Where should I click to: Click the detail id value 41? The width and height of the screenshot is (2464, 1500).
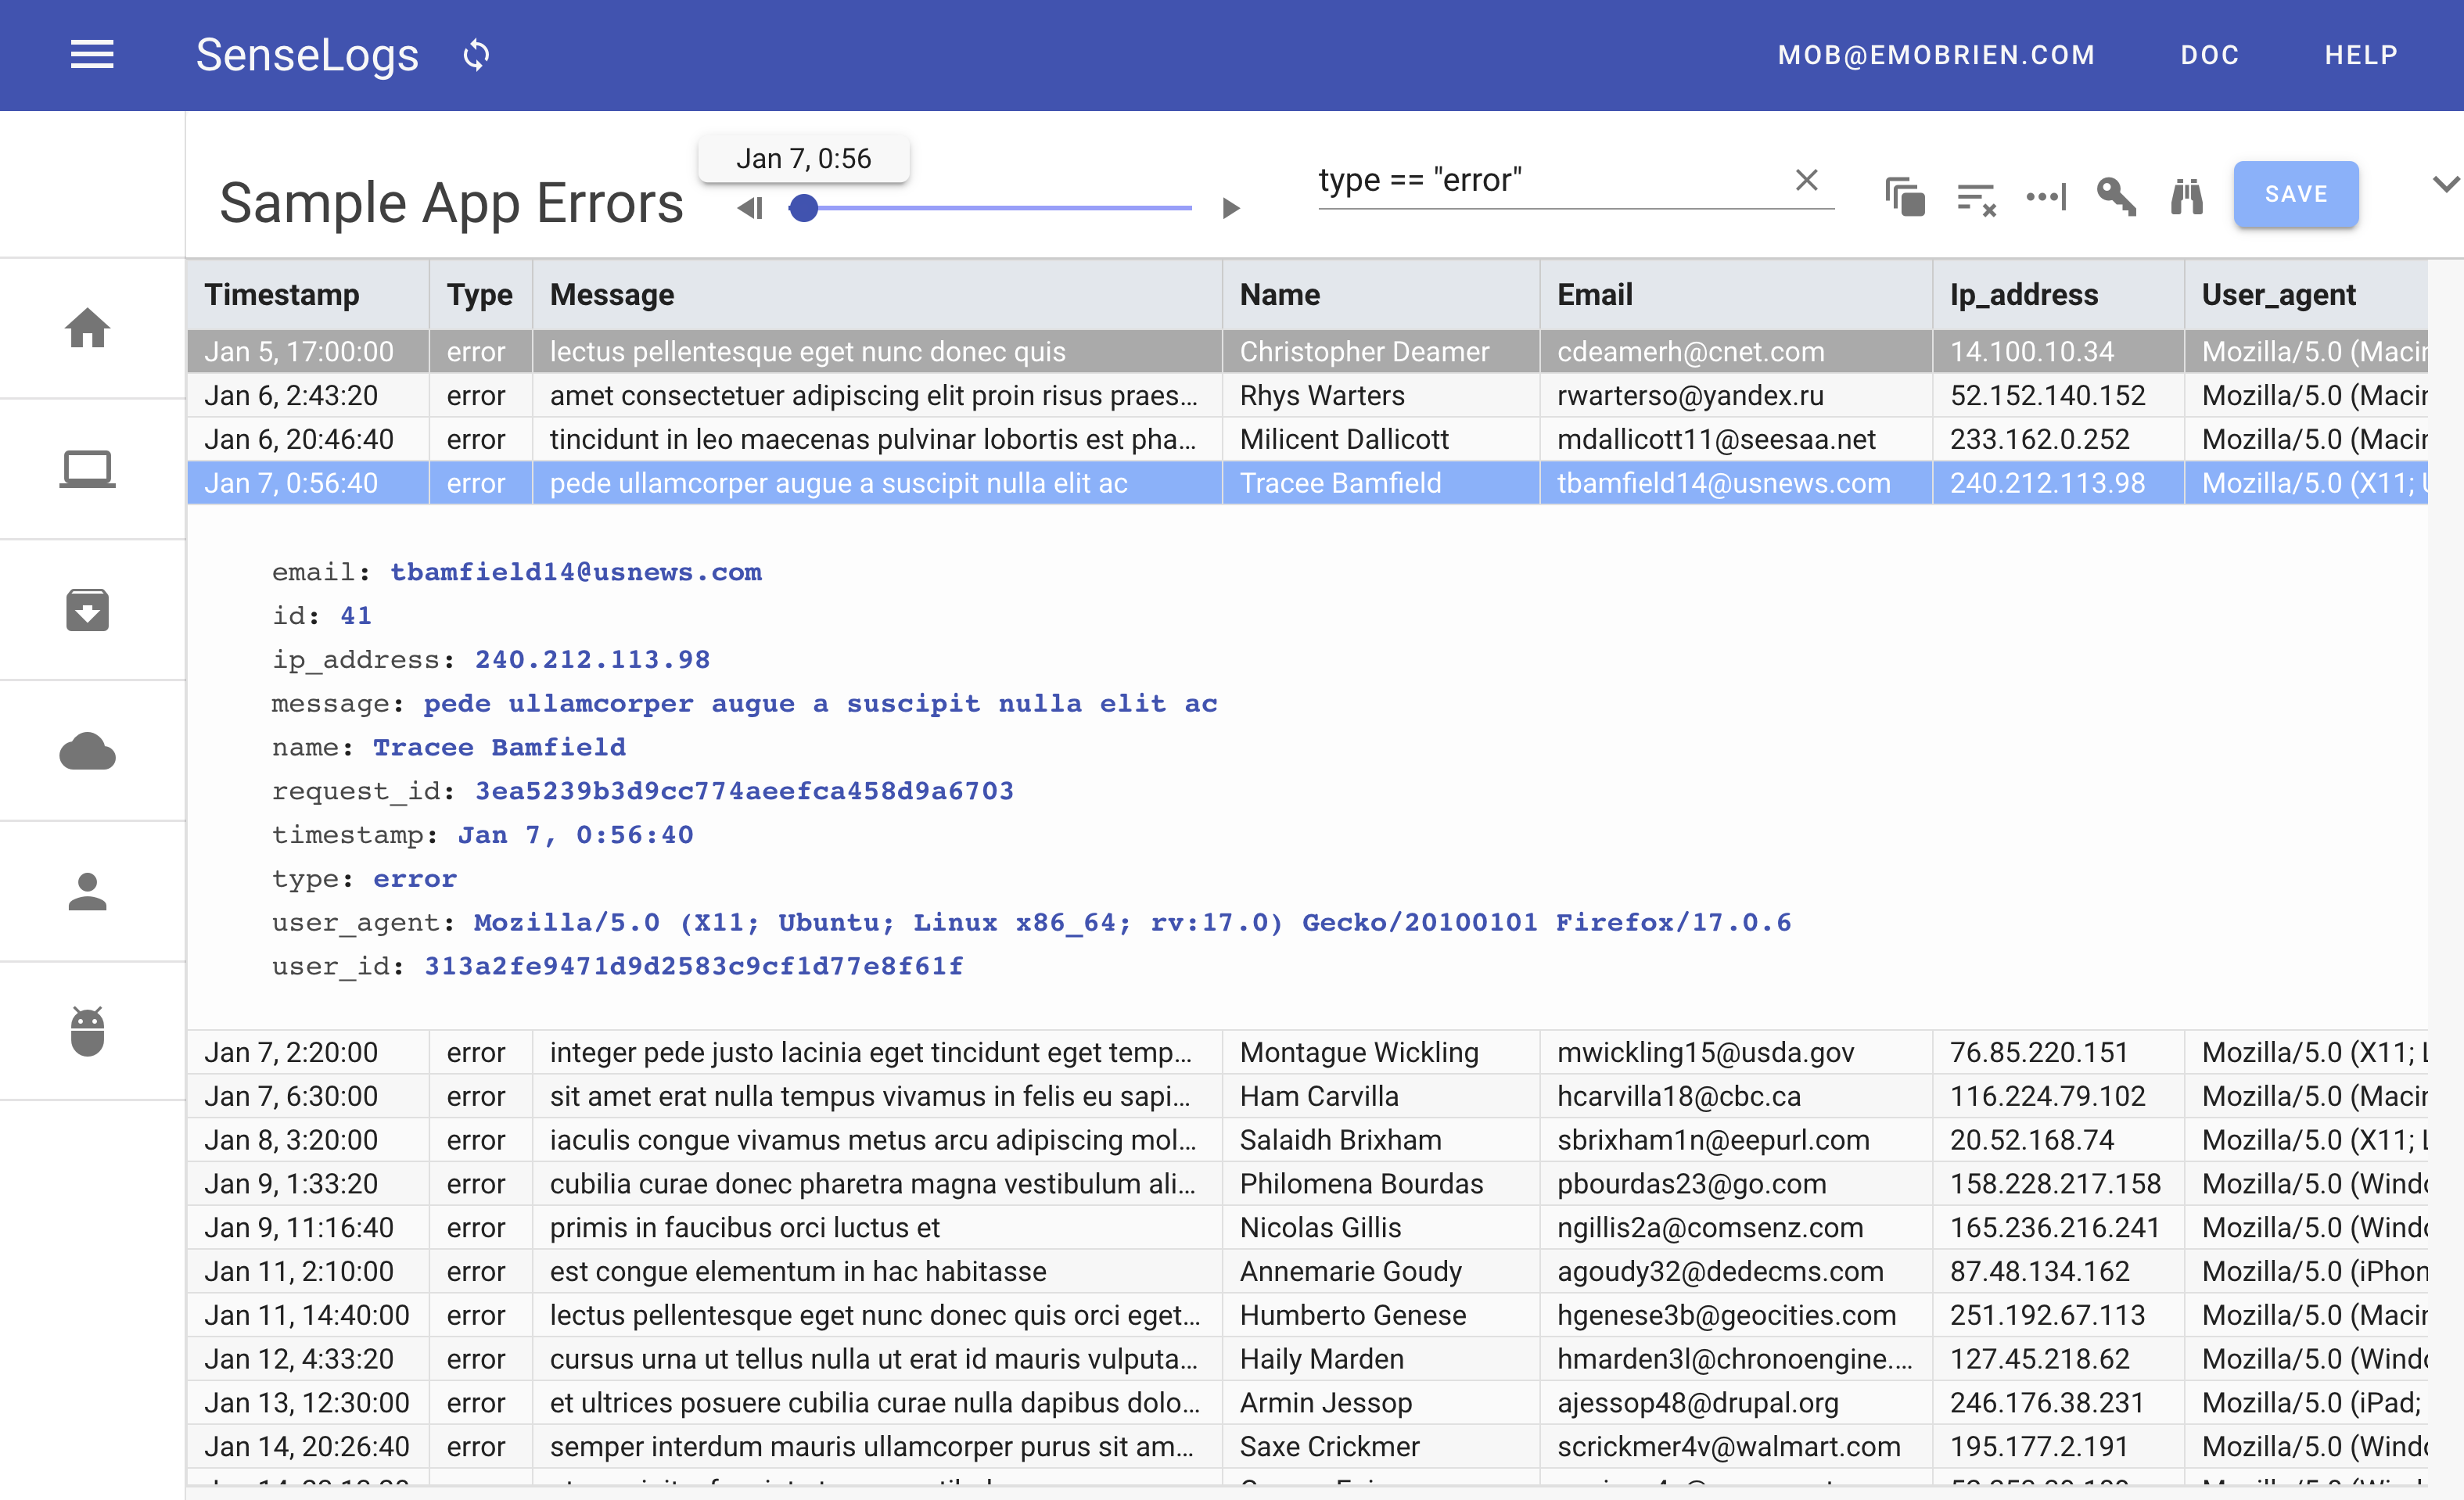tap(356, 616)
